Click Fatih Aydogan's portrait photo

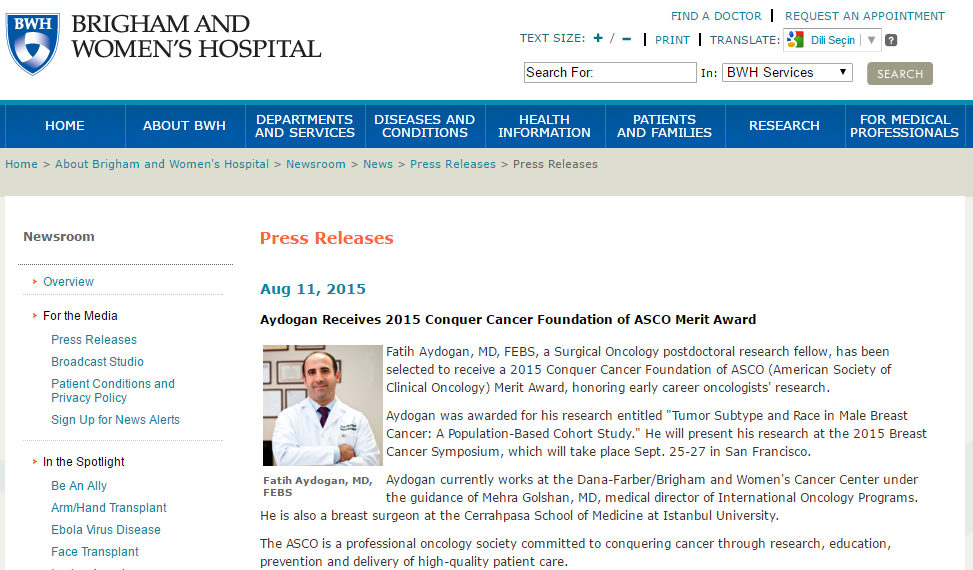[323, 405]
